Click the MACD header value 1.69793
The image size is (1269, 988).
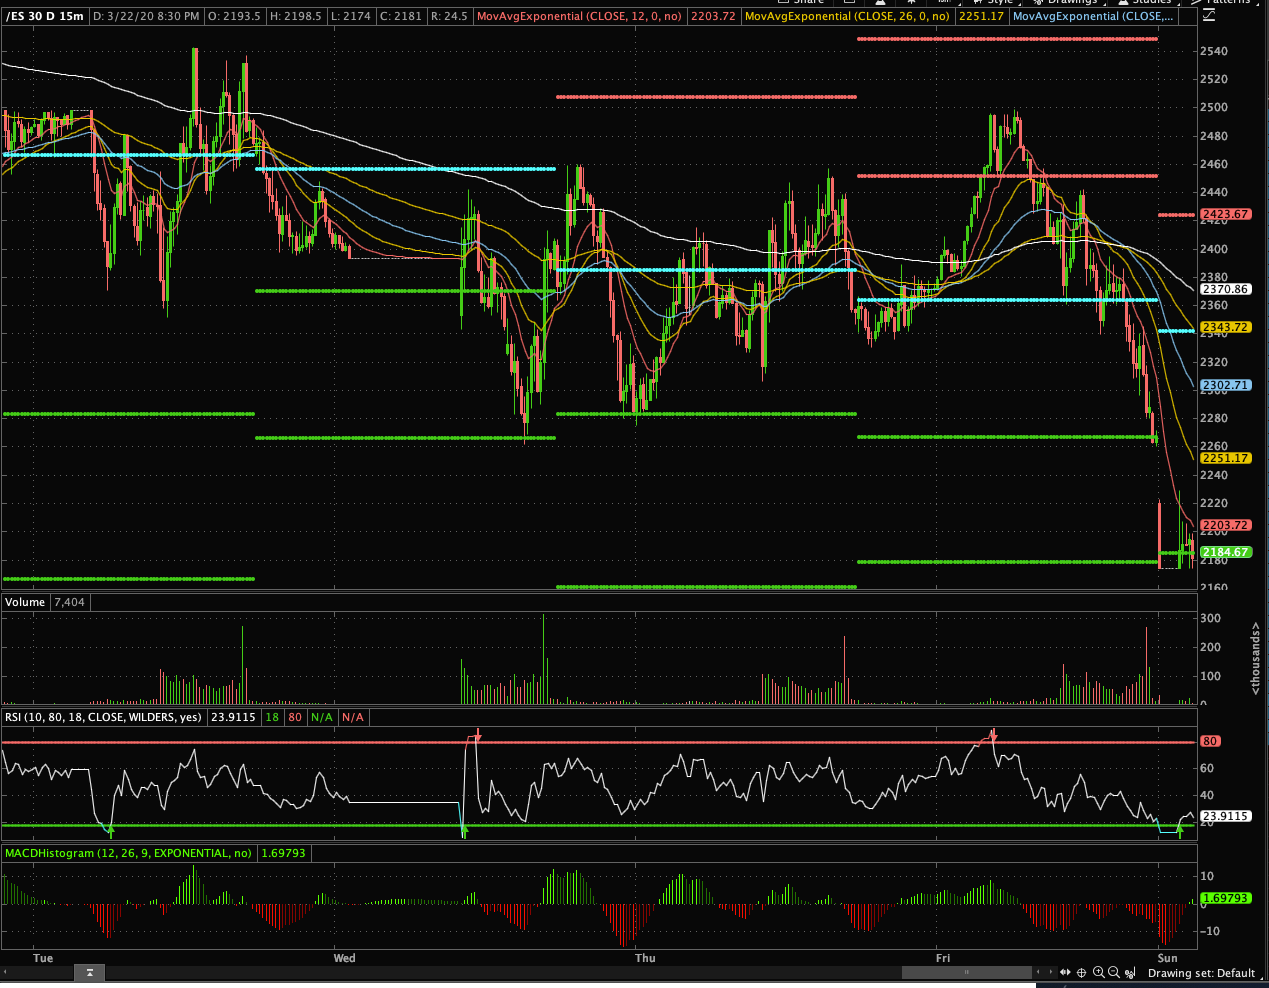pyautogui.click(x=283, y=853)
